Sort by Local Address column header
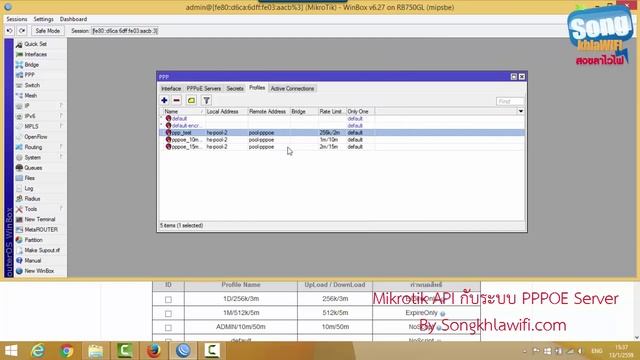 pos(227,111)
